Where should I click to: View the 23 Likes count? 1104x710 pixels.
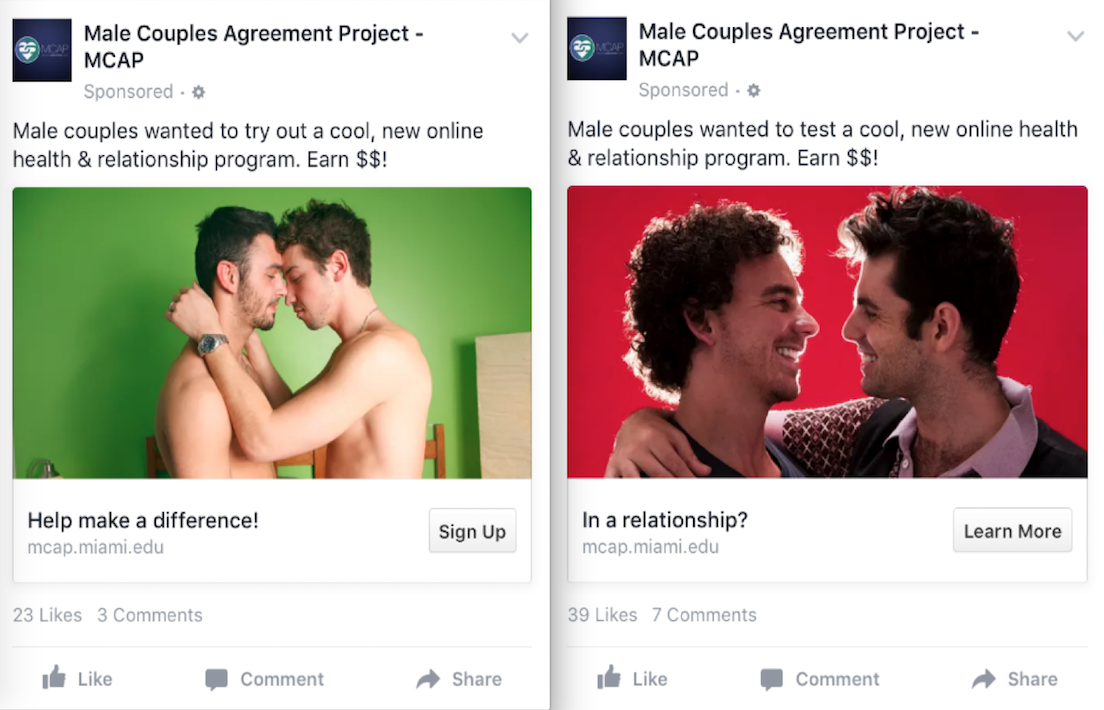tap(47, 615)
